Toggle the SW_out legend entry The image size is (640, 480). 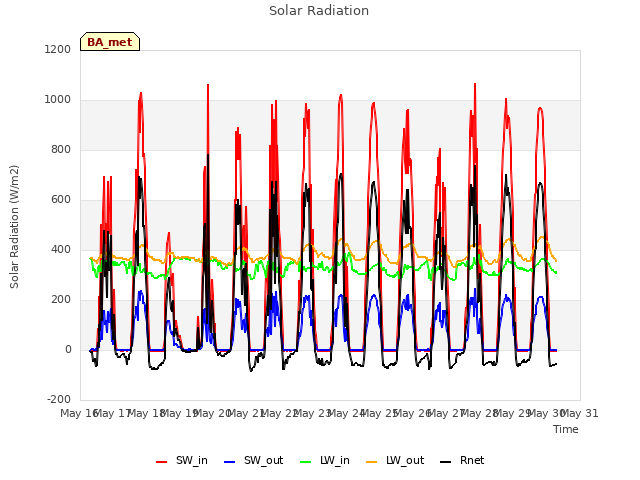[x=253, y=460]
